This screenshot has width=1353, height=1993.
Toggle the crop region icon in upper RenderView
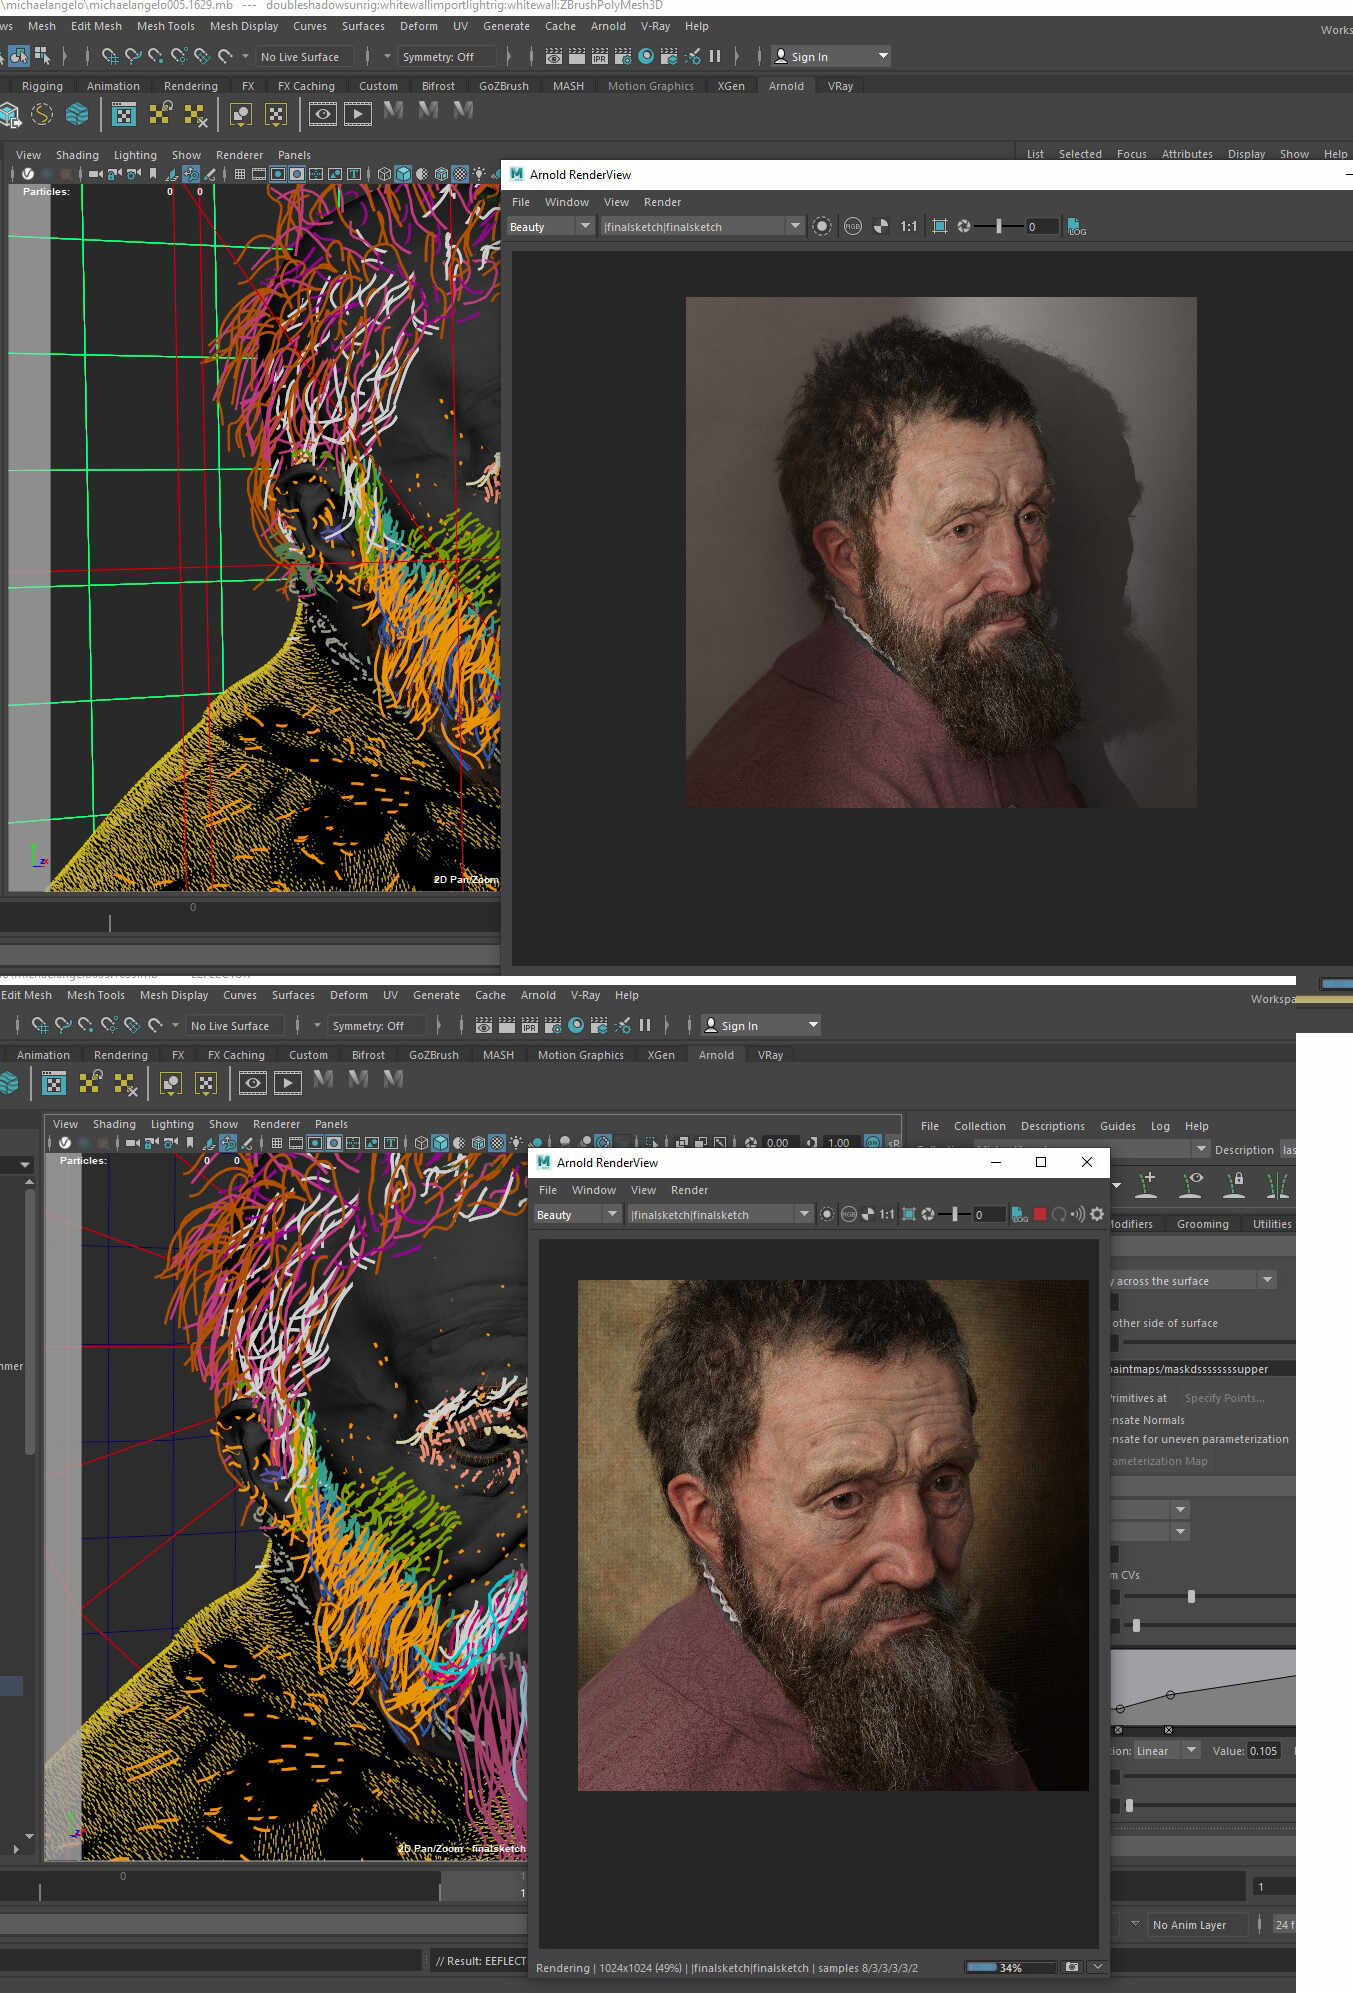tap(940, 227)
